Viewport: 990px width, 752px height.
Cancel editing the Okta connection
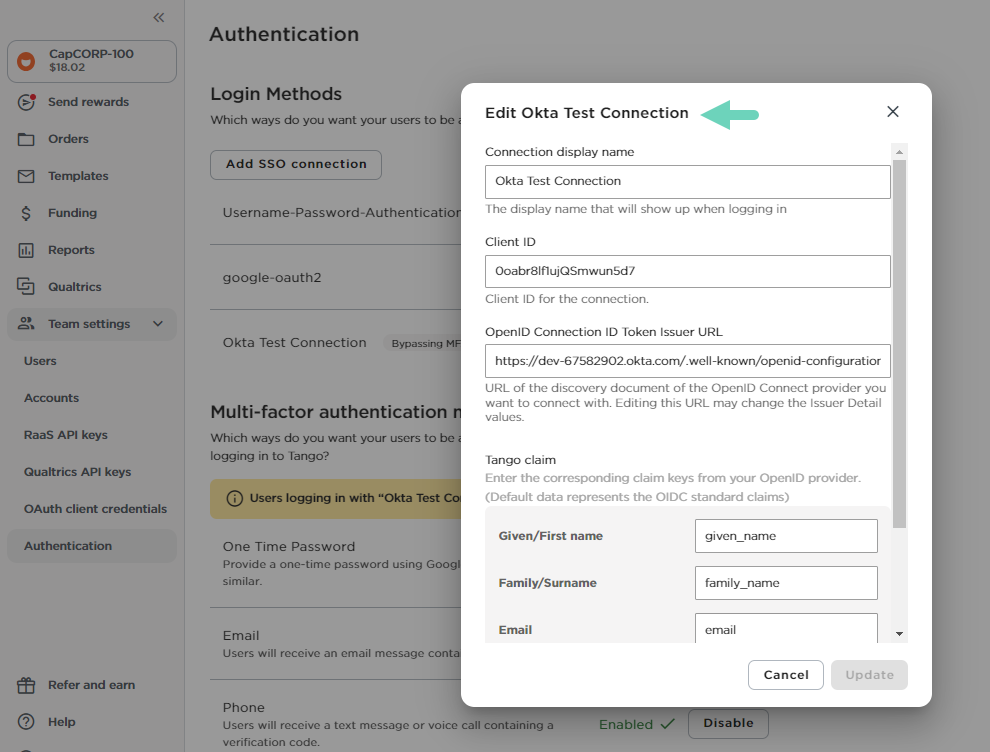(x=785, y=675)
